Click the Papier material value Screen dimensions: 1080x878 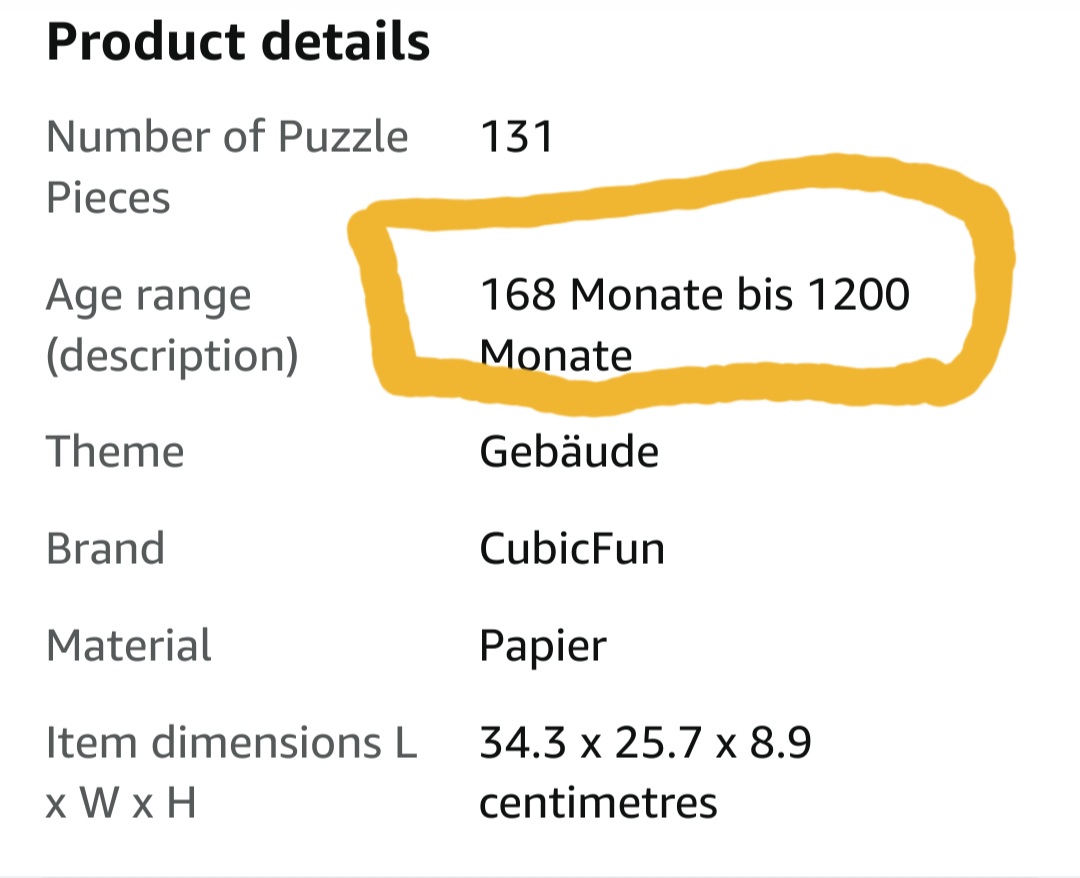pyautogui.click(x=543, y=646)
